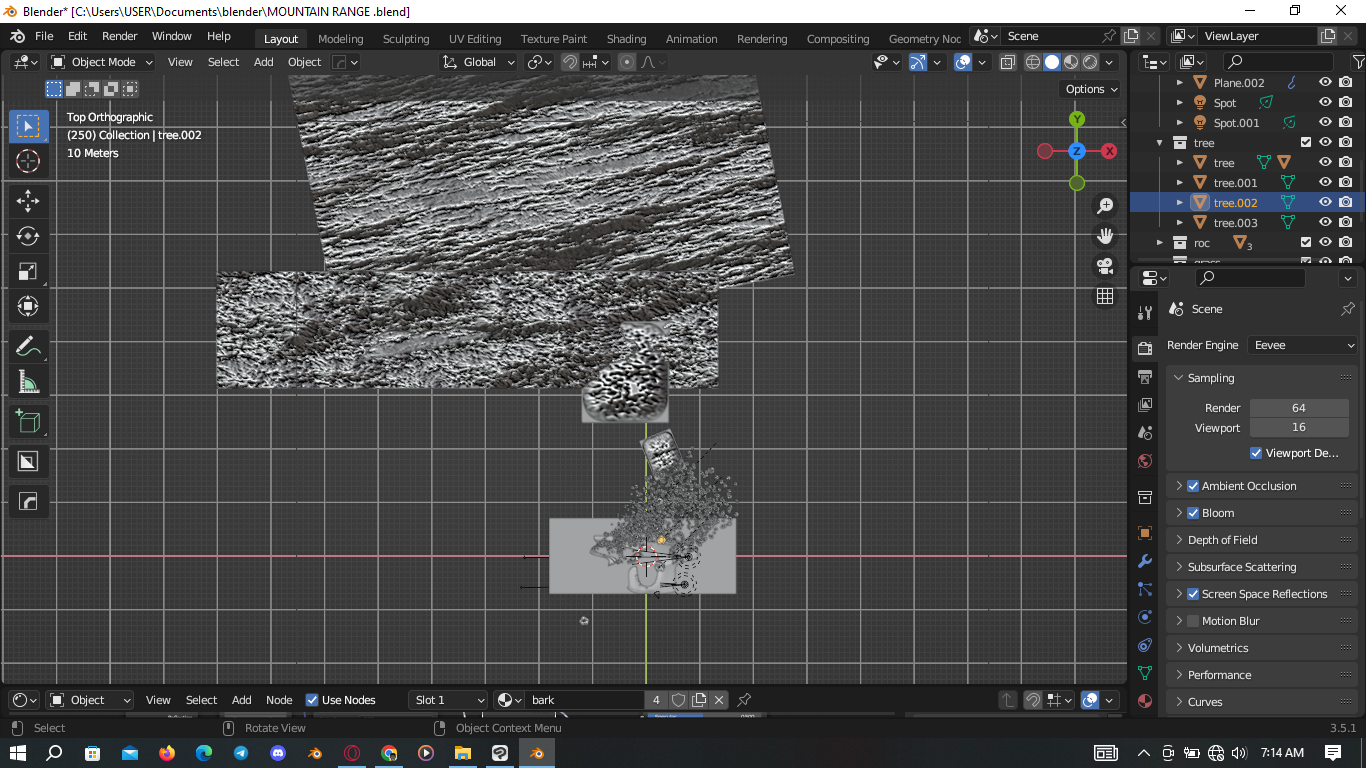Open the Render menu
Screen dimensions: 1366x768
pyautogui.click(x=120, y=36)
